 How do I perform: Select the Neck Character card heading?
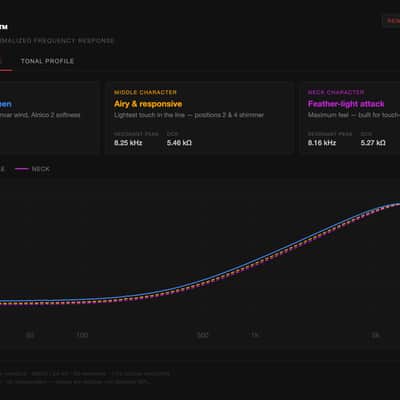click(336, 92)
